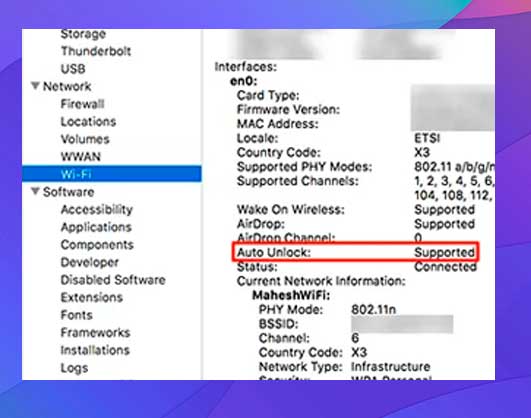Open Components under Software
This screenshot has width=531, height=418.
tap(97, 245)
